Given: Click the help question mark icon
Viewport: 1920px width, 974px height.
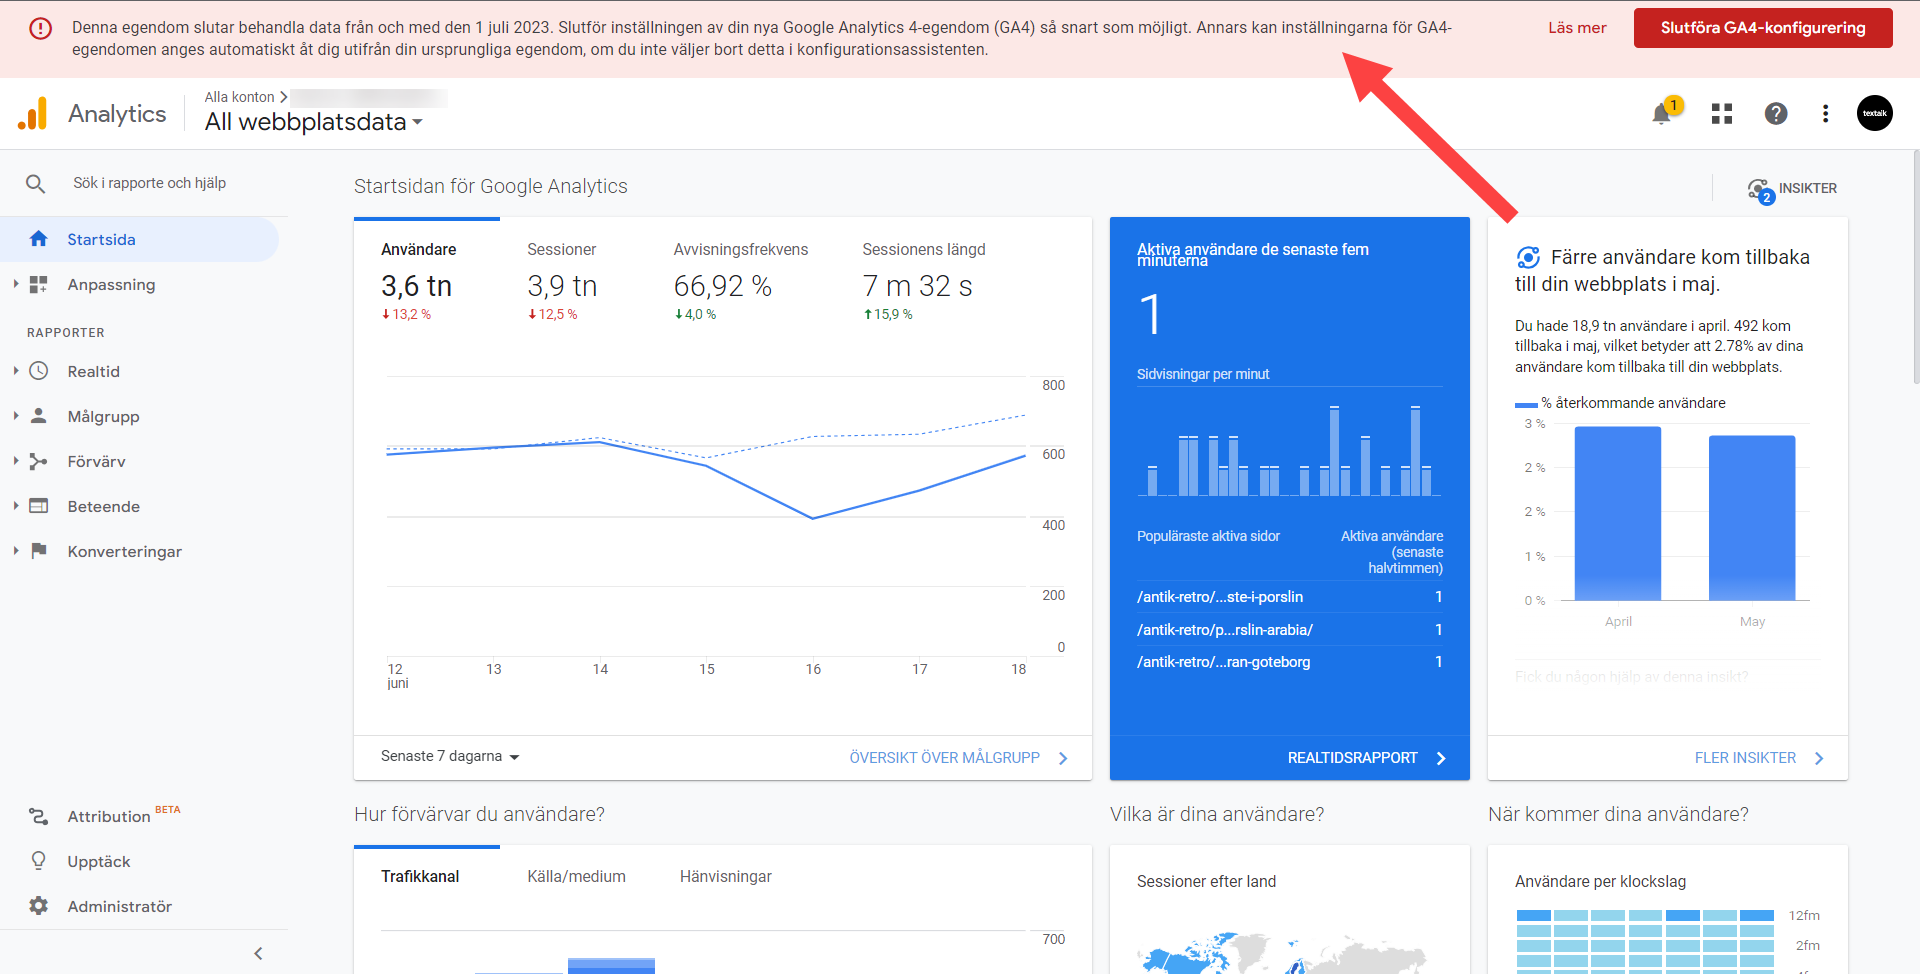Looking at the screenshot, I should coord(1775,114).
